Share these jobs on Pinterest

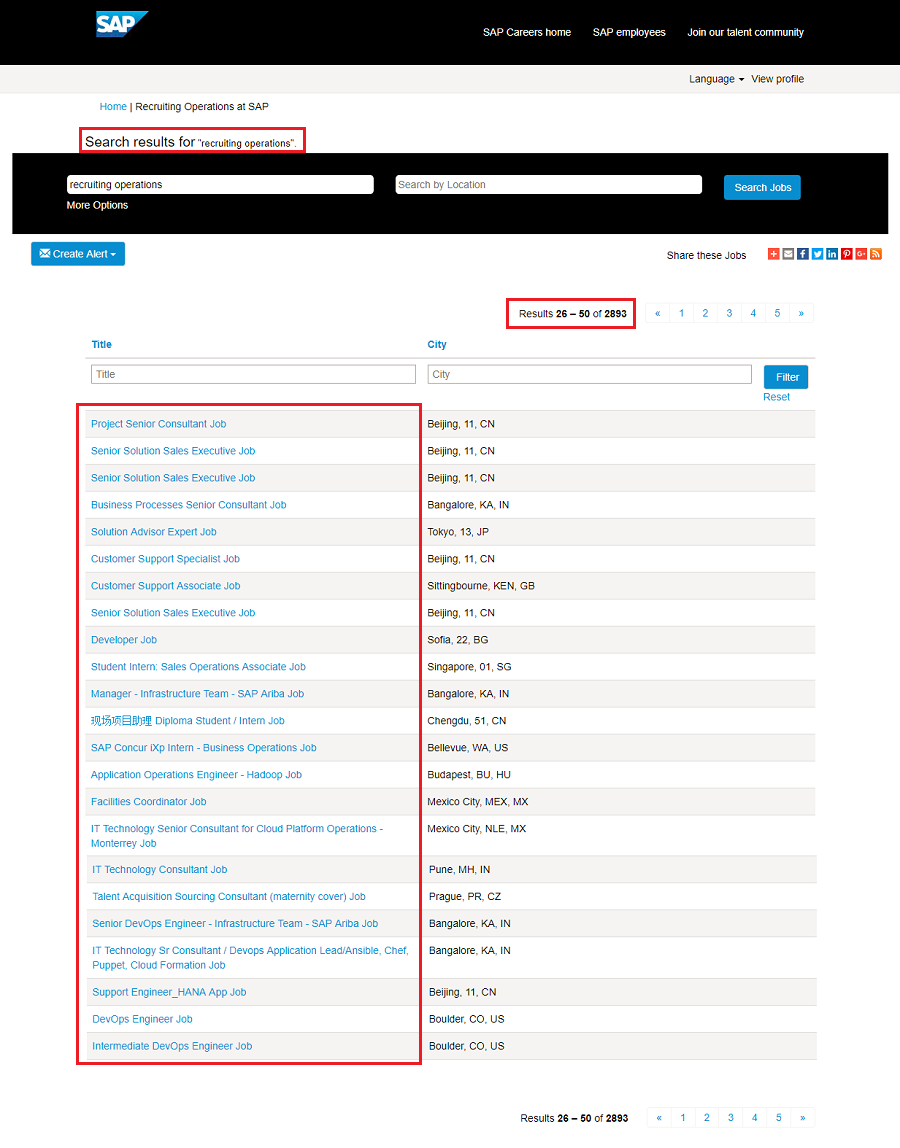coord(847,254)
